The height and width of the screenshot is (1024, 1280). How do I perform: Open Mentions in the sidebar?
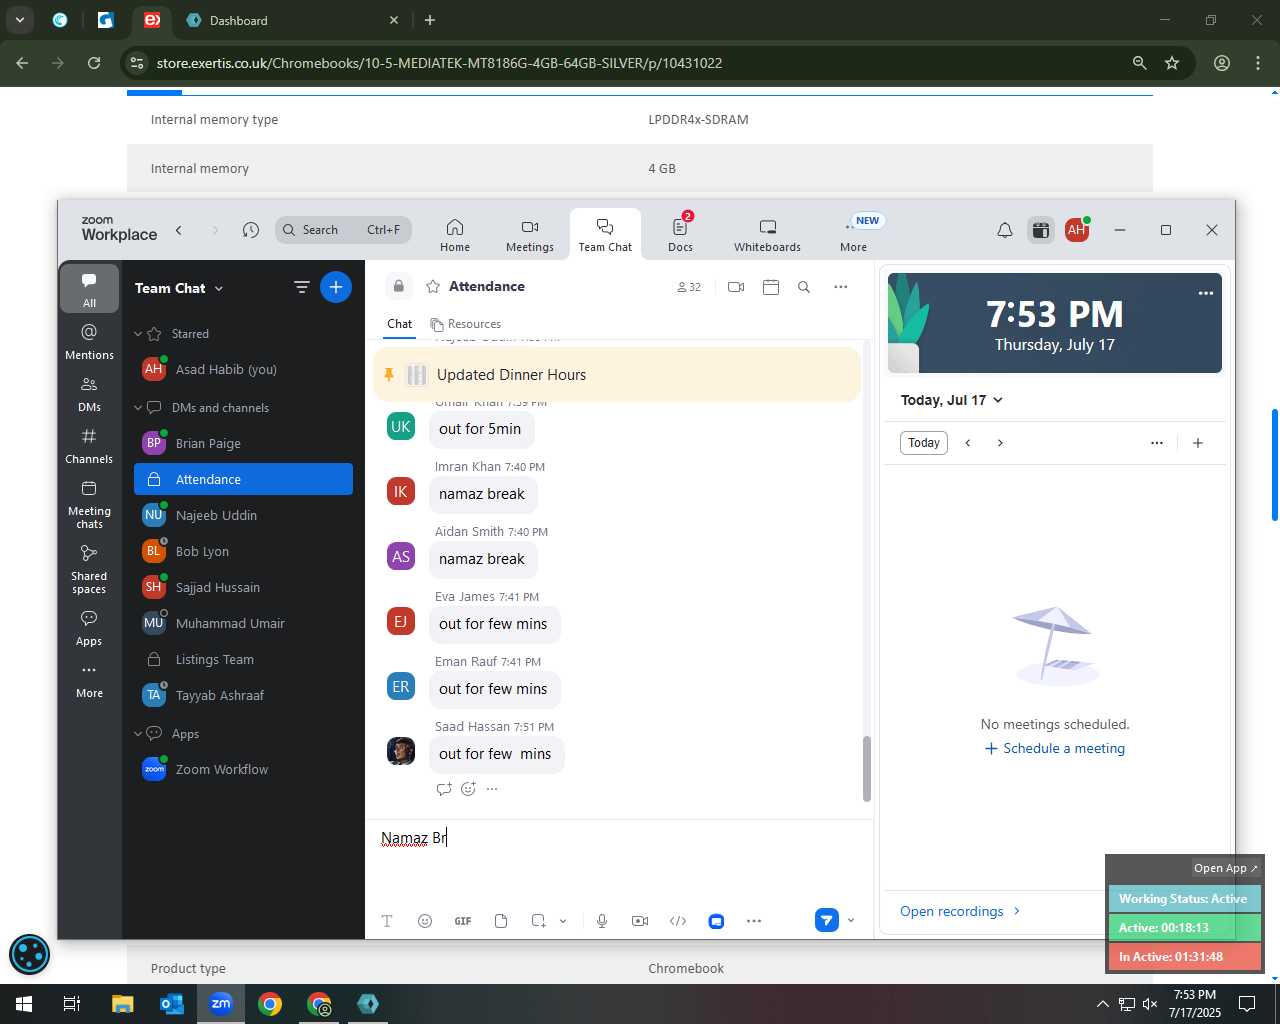tap(89, 341)
